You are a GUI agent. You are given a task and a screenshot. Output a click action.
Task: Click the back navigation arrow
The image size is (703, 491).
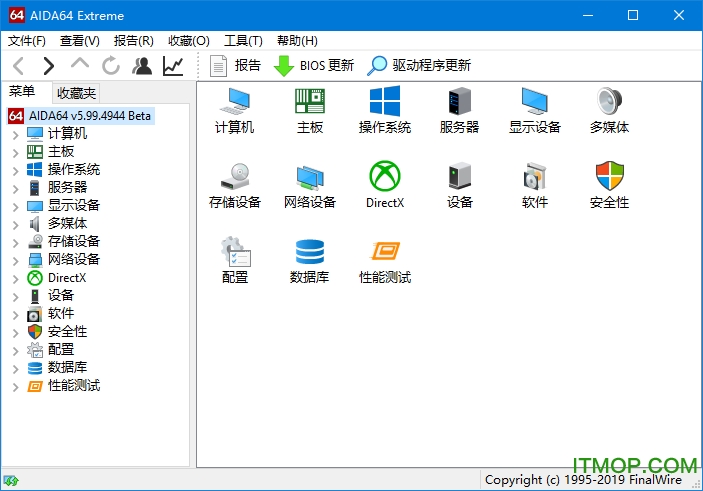(x=19, y=66)
